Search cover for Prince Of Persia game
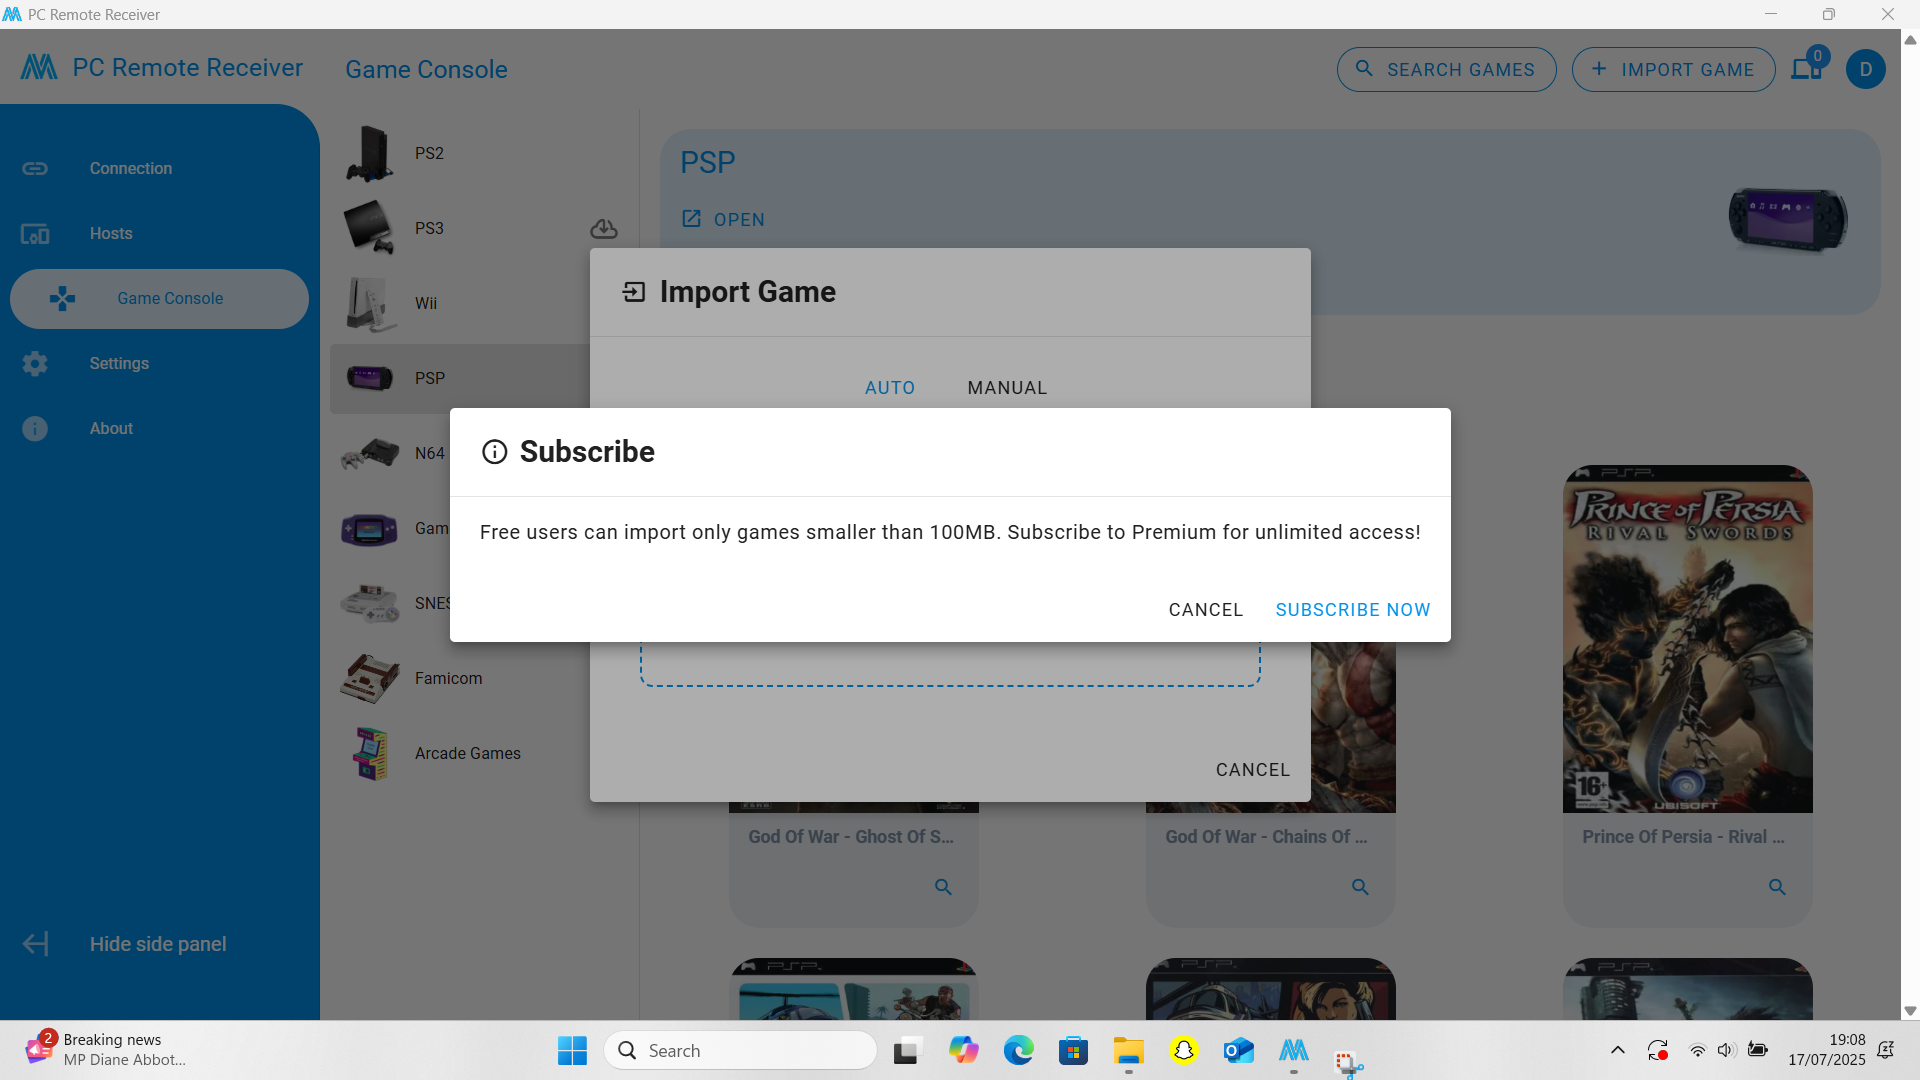The image size is (1920, 1080). pyautogui.click(x=1776, y=887)
